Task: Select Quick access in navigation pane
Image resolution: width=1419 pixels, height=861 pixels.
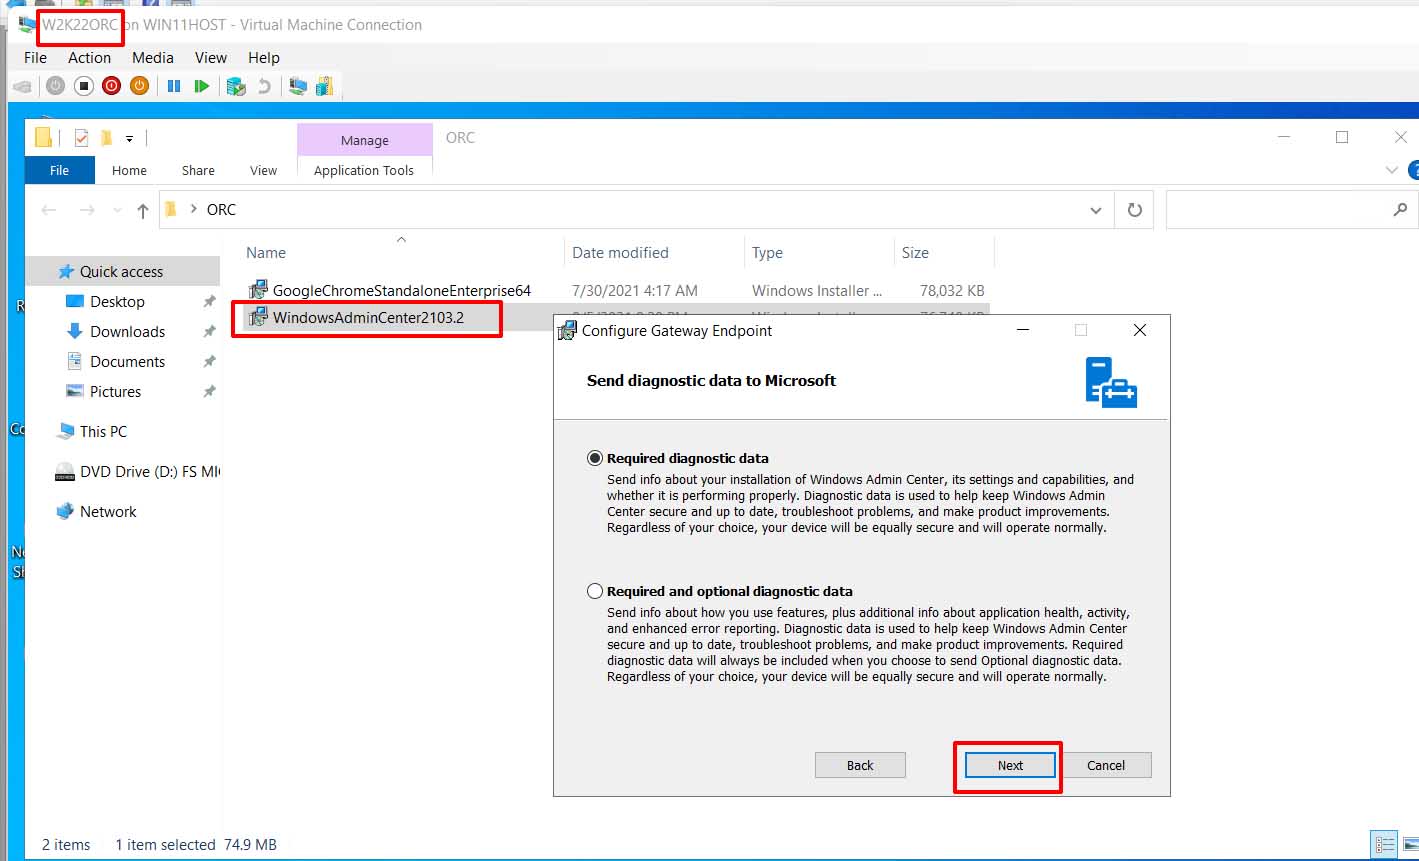Action: [x=121, y=271]
